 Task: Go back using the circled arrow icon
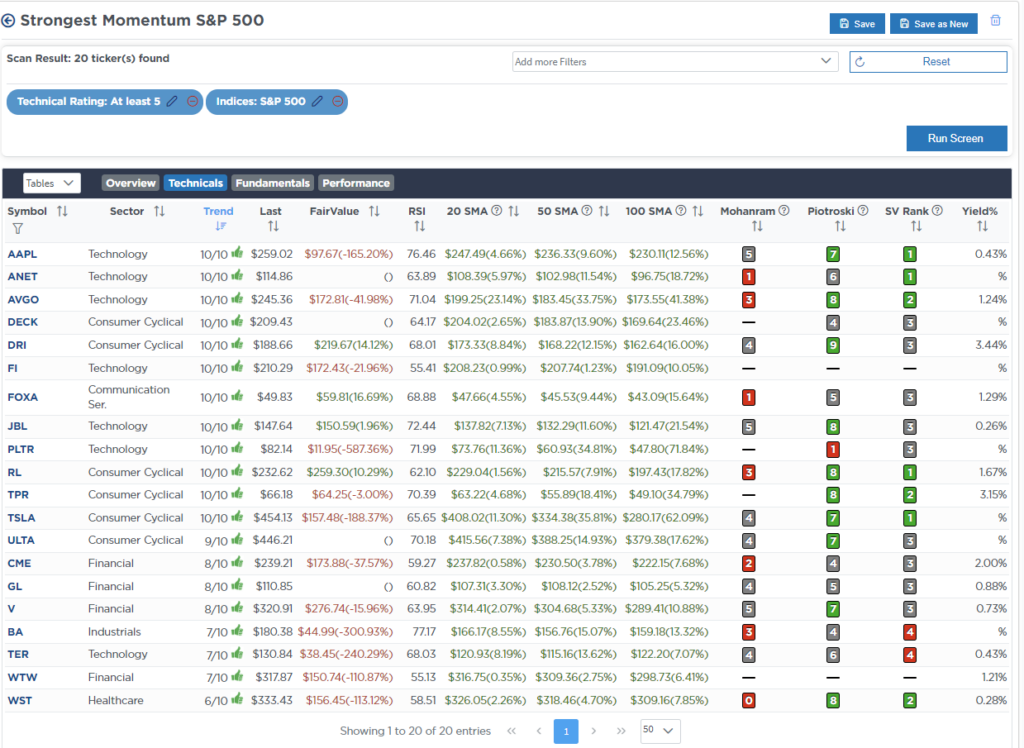coord(8,21)
